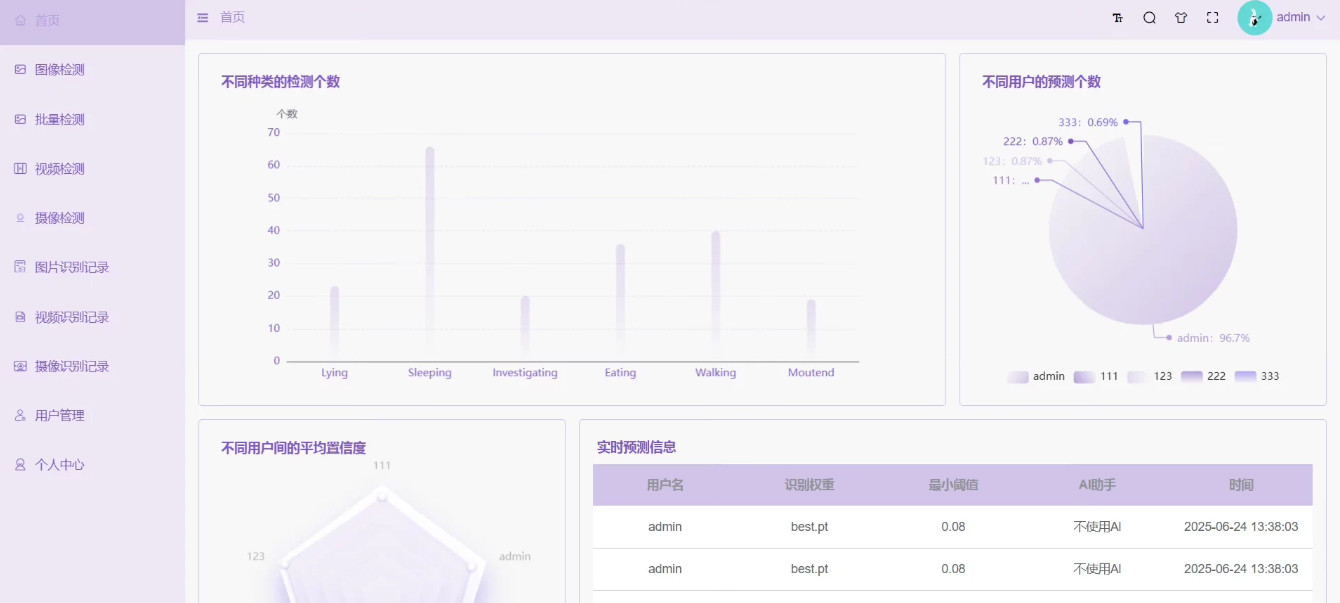Toggle the 333 legend item
The height and width of the screenshot is (603, 1340).
point(1257,376)
